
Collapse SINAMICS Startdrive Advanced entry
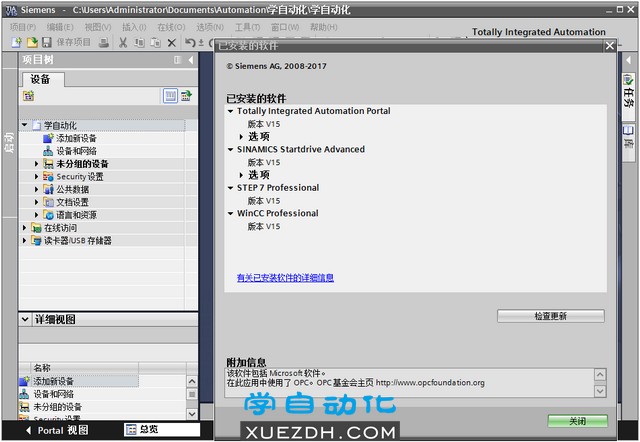[x=231, y=149]
